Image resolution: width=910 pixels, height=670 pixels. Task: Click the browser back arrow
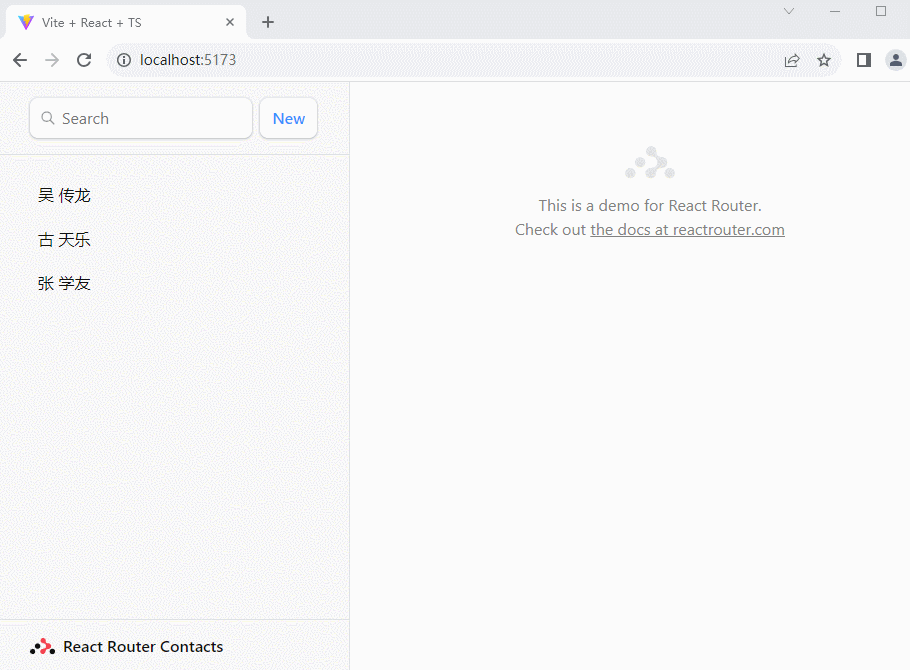click(x=20, y=60)
